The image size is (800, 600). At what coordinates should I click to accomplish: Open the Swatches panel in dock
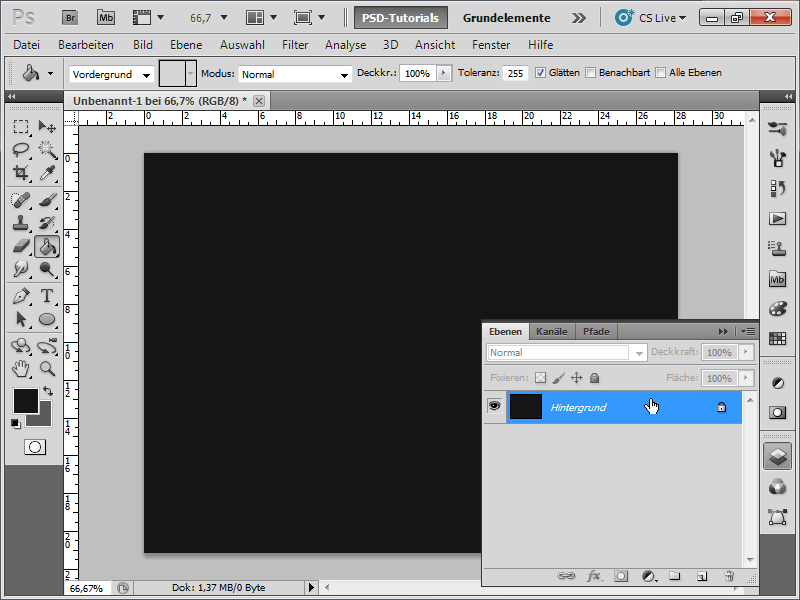pos(777,339)
